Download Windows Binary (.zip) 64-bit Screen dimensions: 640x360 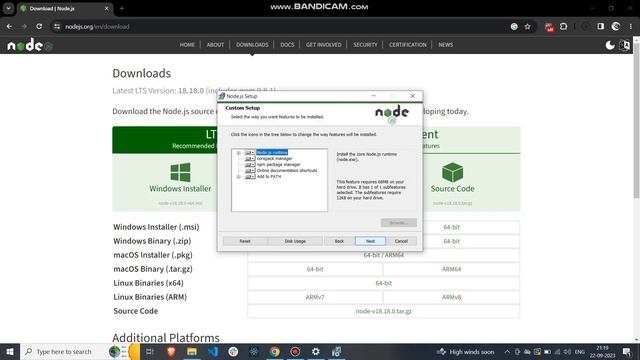pos(451,241)
